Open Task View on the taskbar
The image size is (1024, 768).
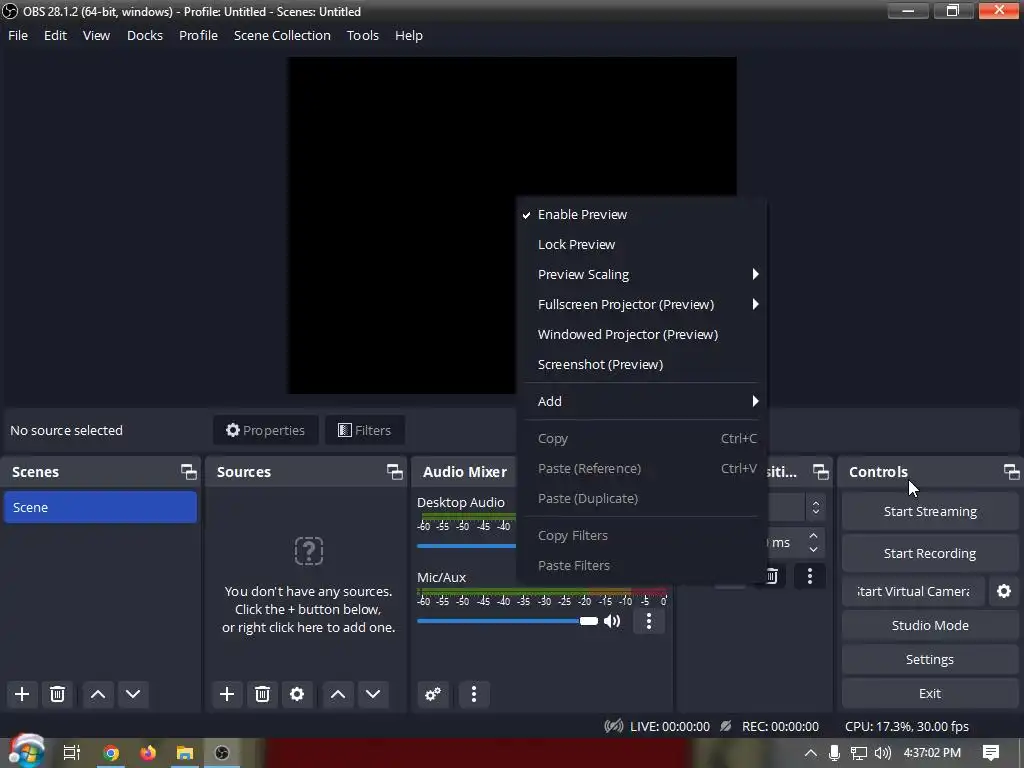point(72,753)
